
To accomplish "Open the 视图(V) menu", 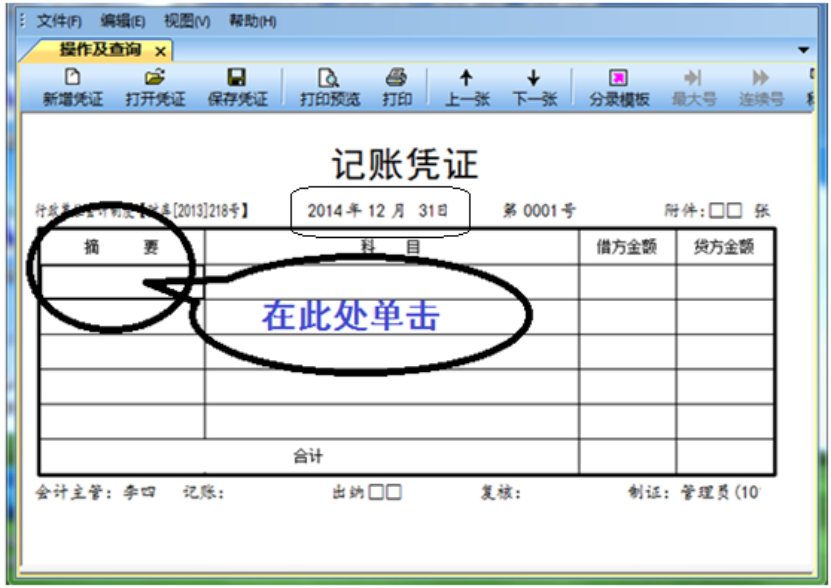I will pos(187,21).
